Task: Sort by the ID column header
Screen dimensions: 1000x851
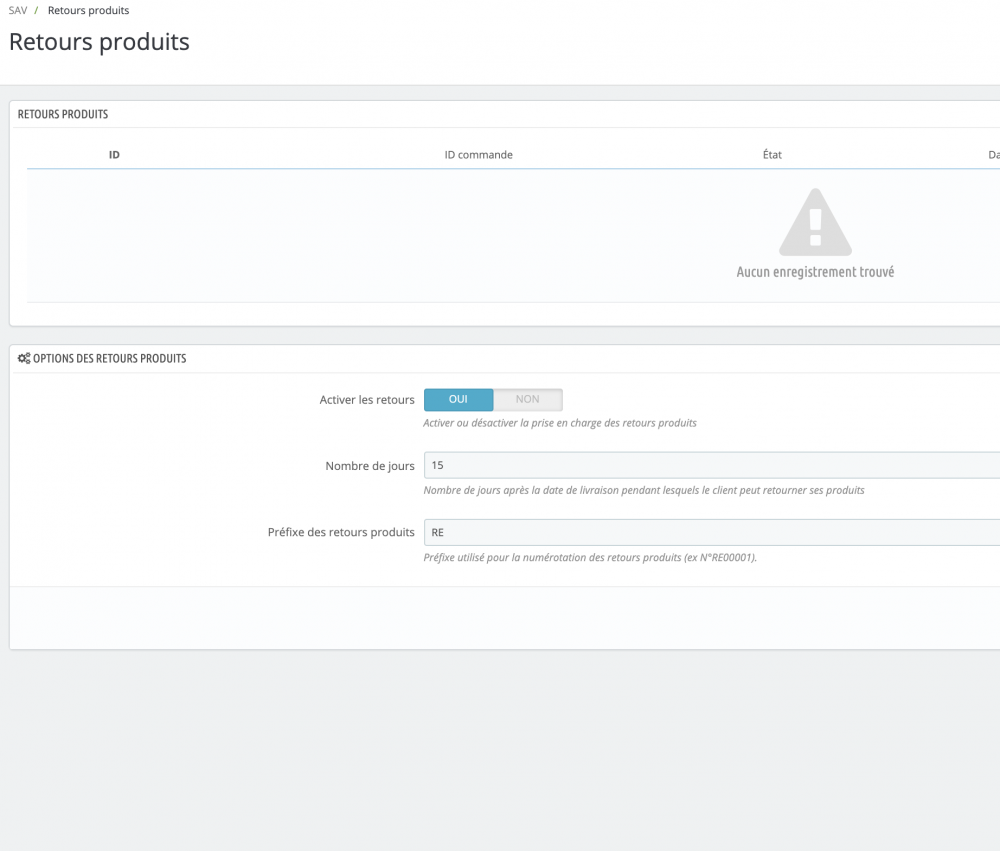Action: coord(114,155)
